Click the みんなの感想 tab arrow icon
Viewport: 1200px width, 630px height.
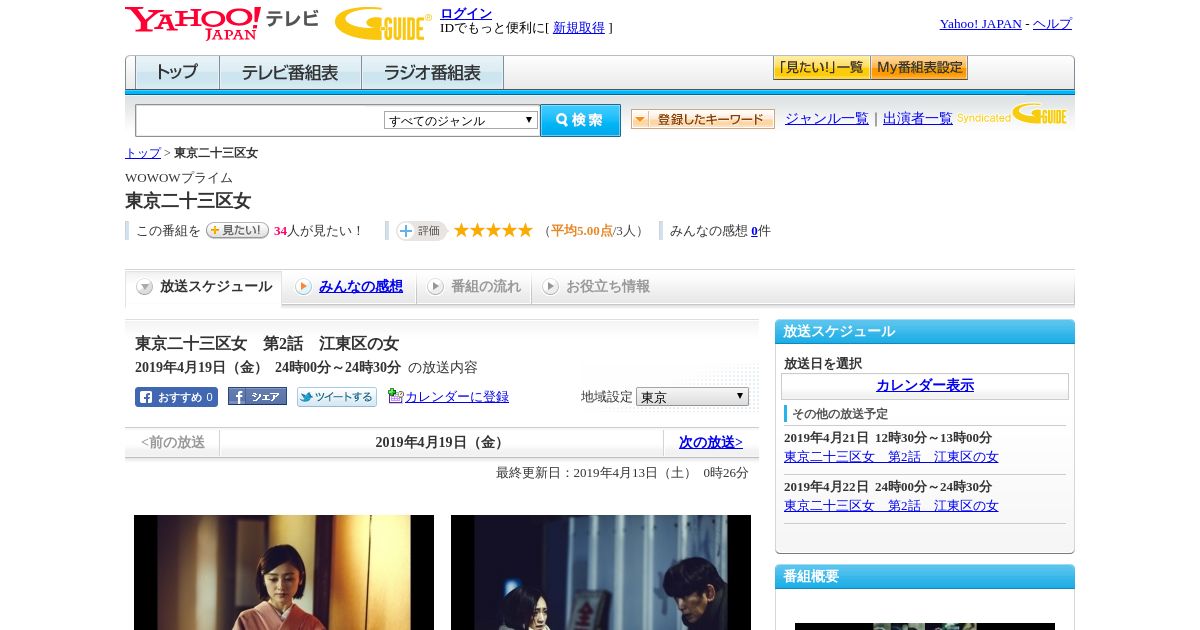(x=303, y=287)
